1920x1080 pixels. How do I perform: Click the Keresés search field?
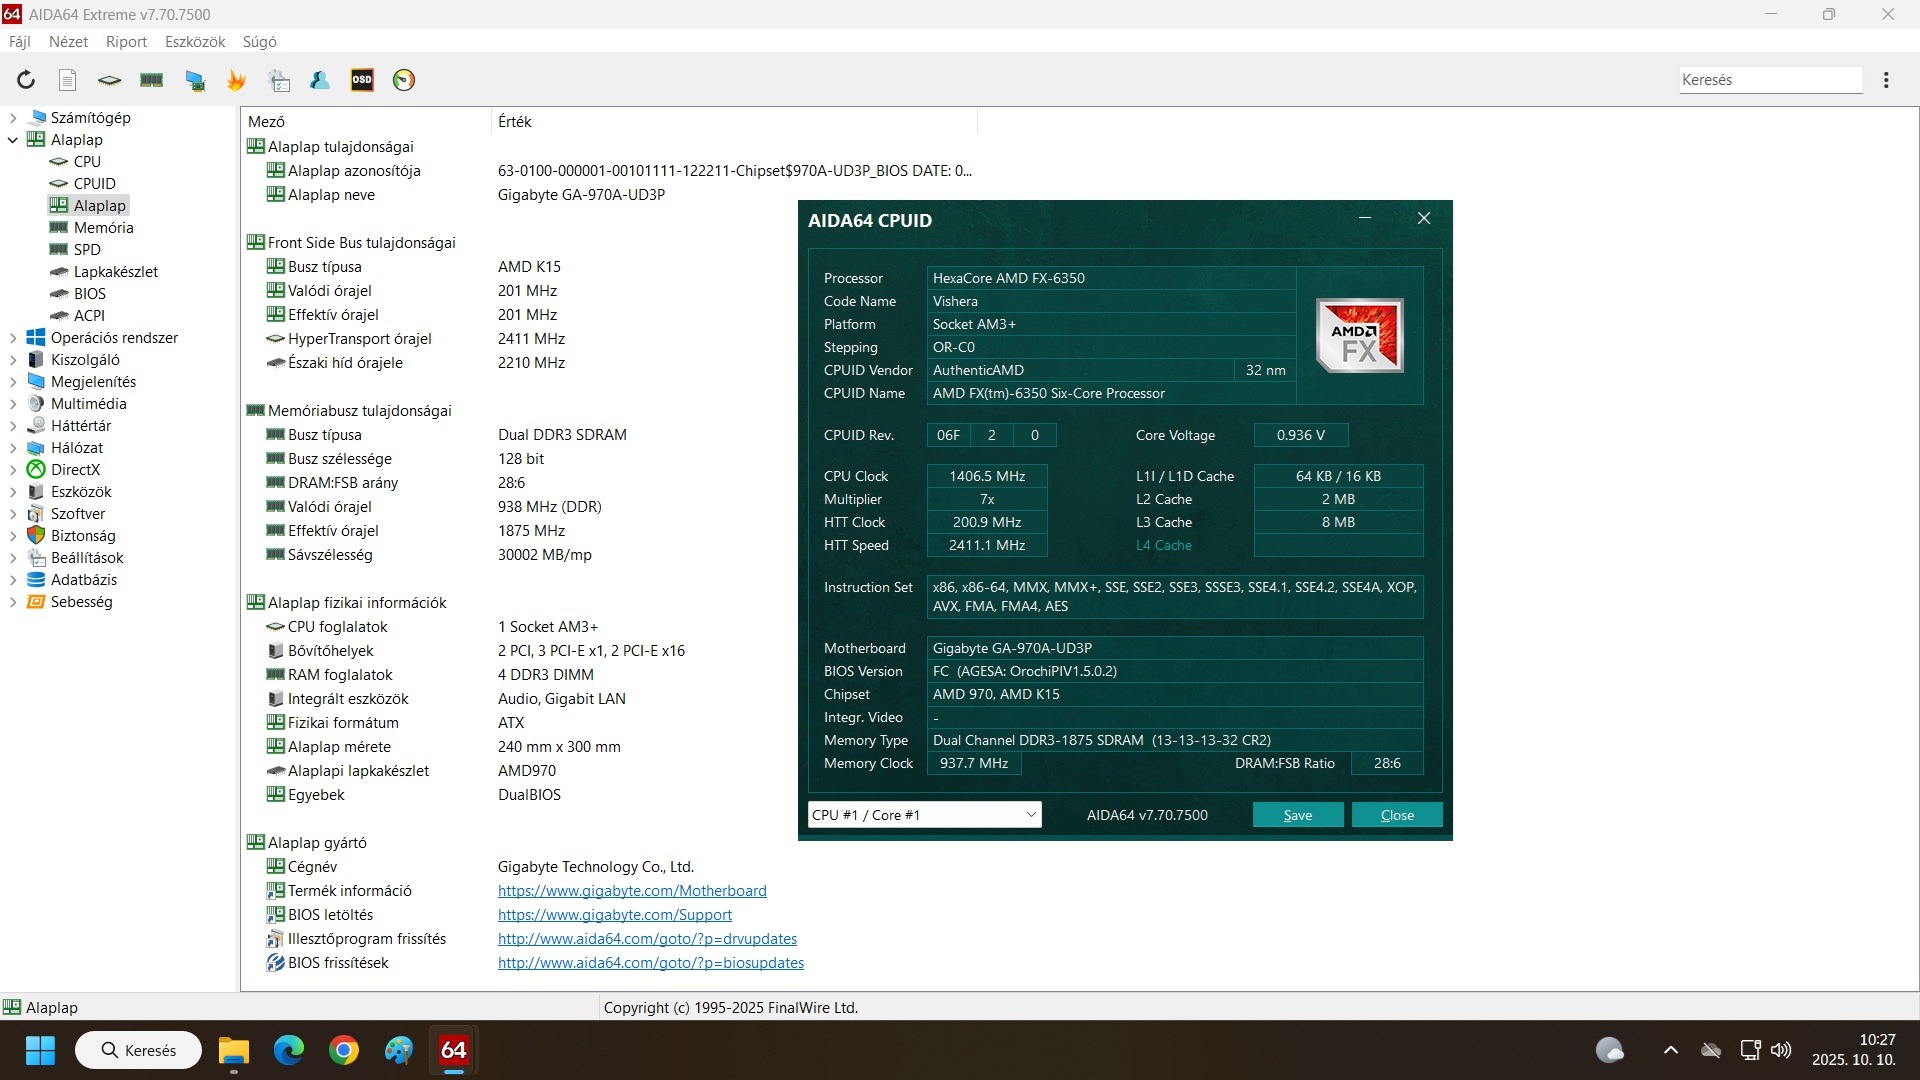click(1769, 80)
